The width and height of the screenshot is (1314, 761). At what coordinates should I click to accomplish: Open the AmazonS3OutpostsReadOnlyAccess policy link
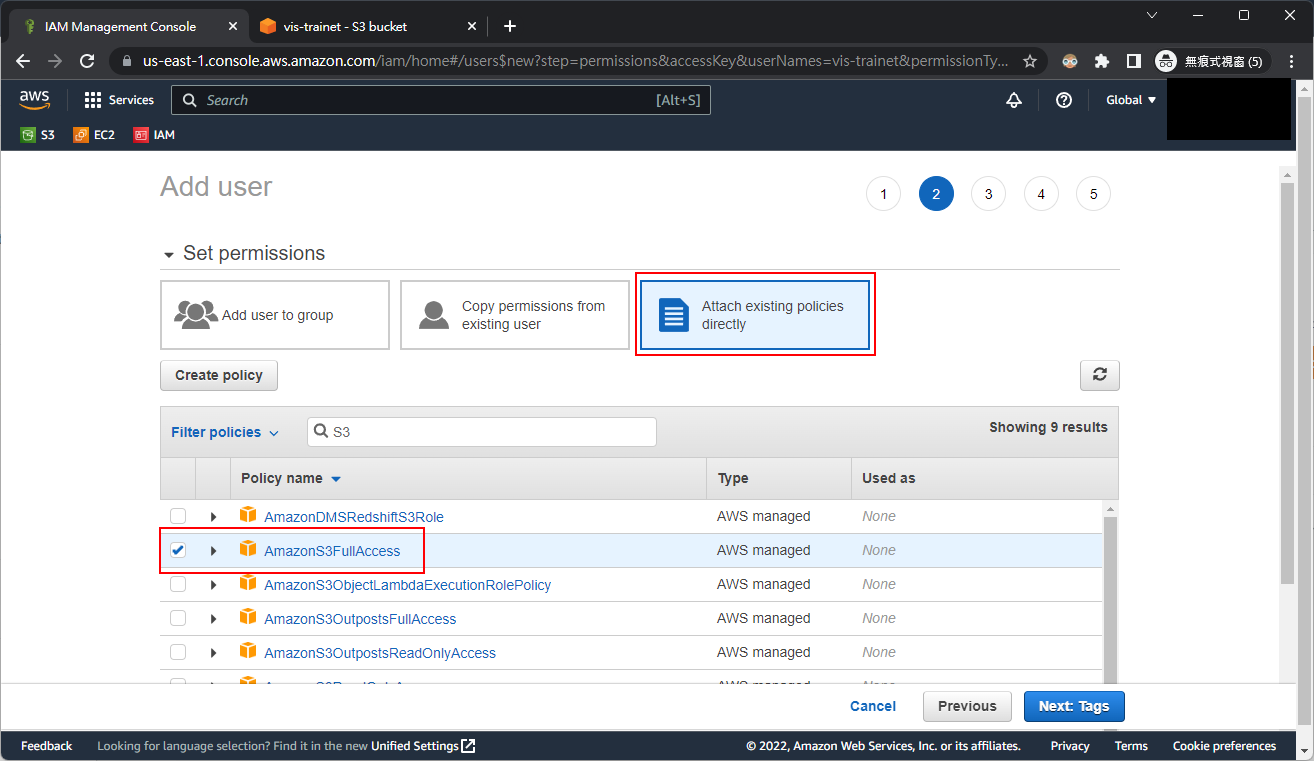(380, 653)
